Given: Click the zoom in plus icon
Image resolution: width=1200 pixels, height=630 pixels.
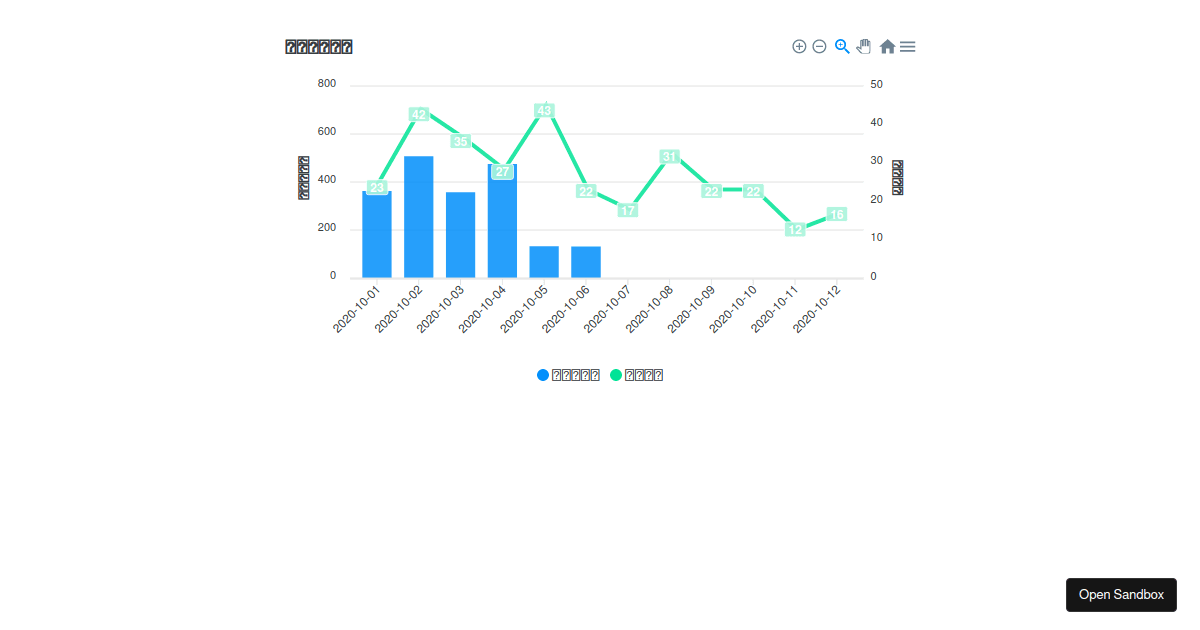Looking at the screenshot, I should click(799, 46).
